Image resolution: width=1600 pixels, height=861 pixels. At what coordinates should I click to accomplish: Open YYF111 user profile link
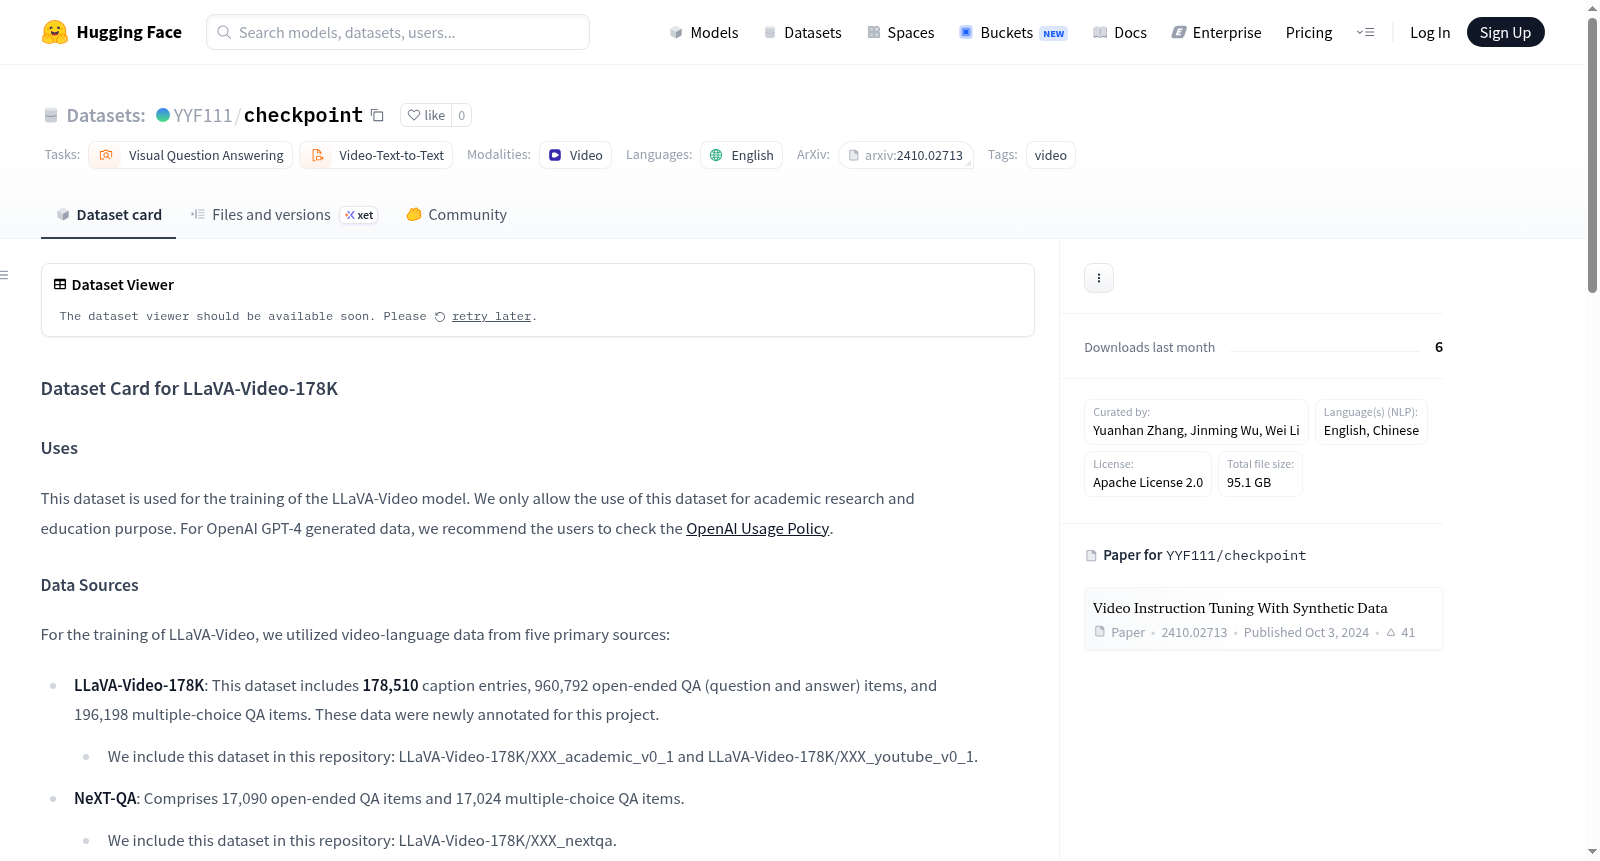pos(202,115)
